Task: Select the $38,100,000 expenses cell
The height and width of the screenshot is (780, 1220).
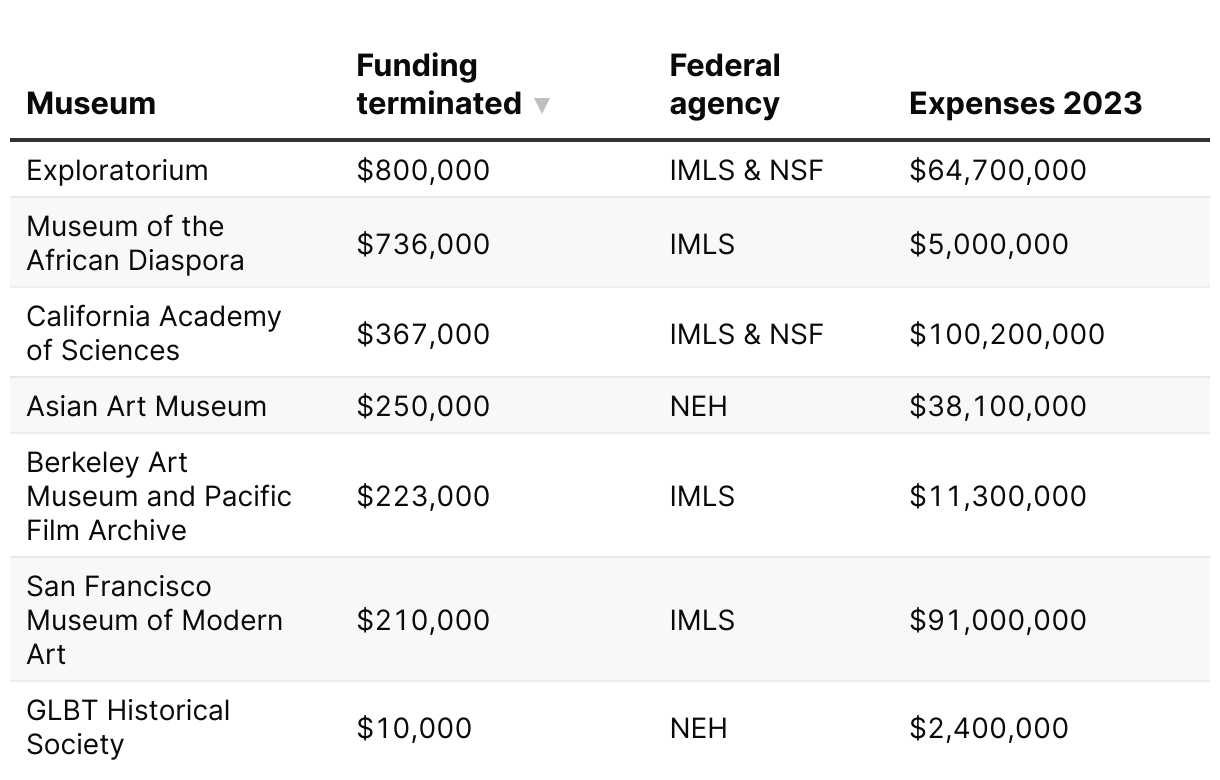Action: pos(997,406)
